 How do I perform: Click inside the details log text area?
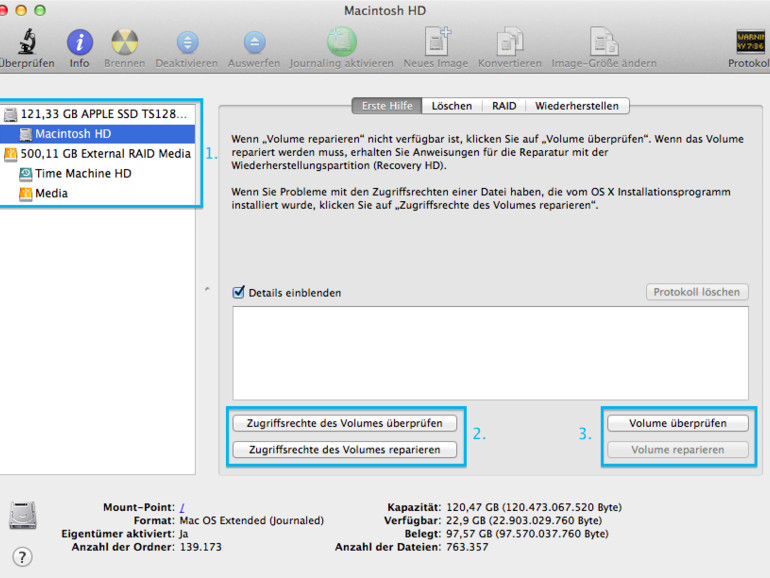(x=491, y=353)
